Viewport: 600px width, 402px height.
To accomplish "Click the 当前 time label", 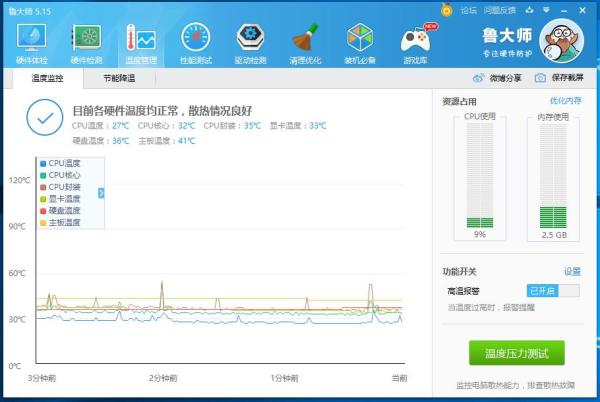I will [399, 378].
